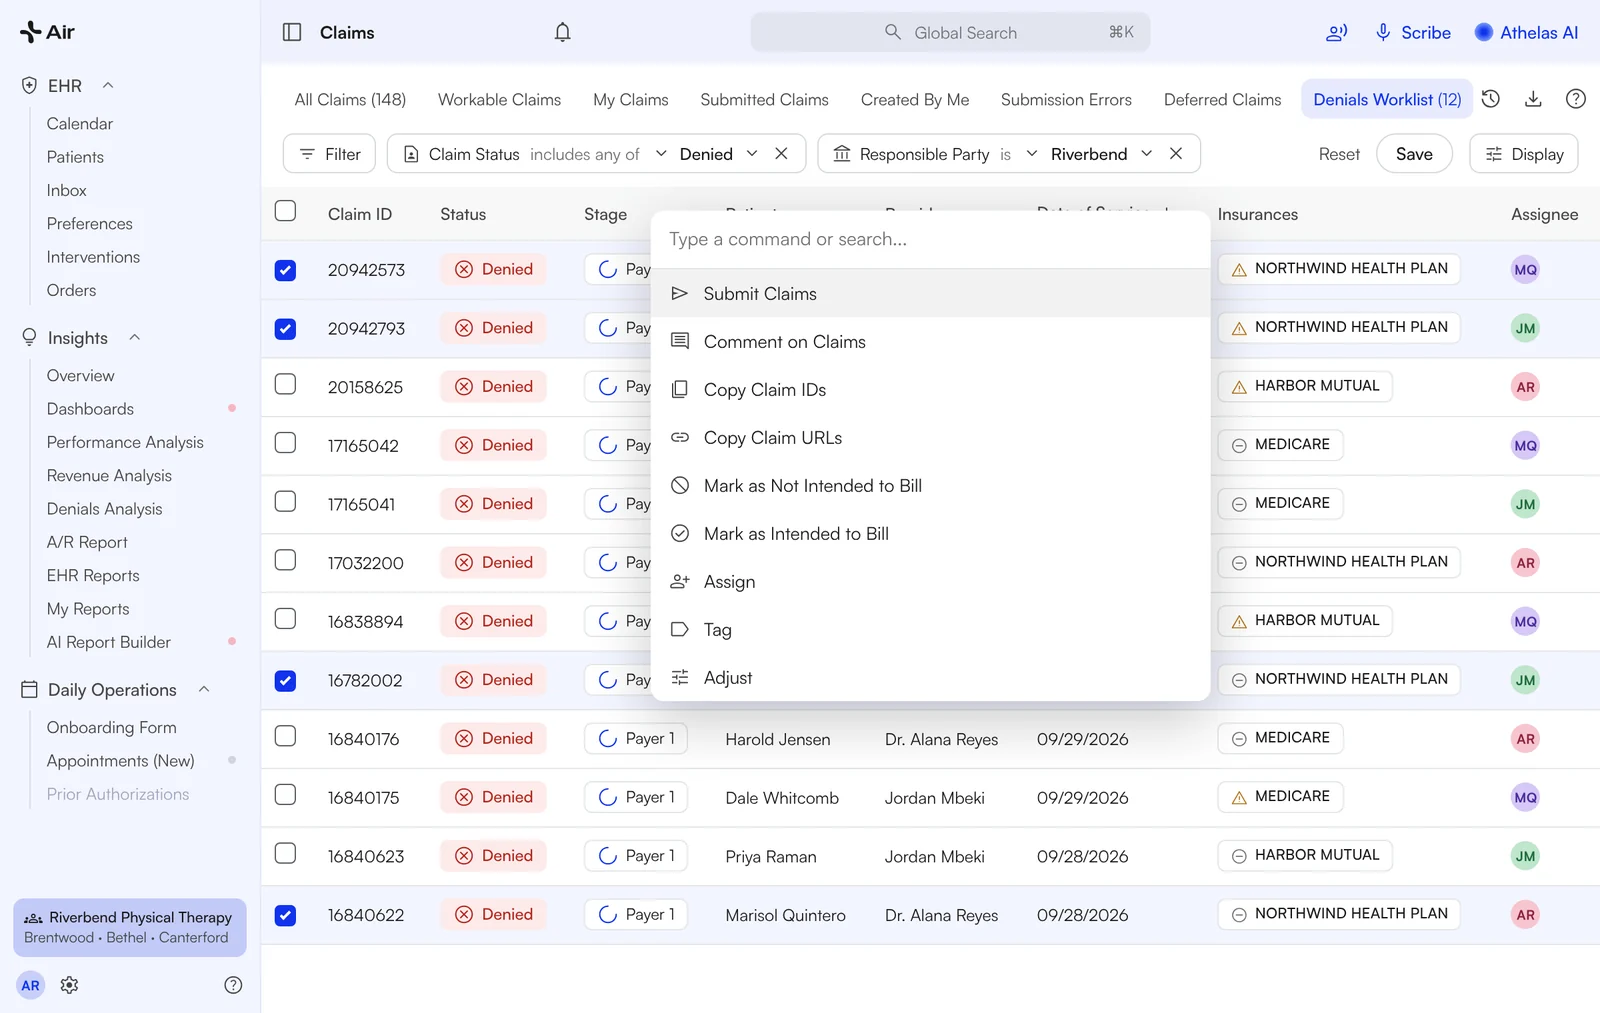Switch to All Claims (148) tab
Viewport: 1600px width, 1013px height.
[x=350, y=99]
